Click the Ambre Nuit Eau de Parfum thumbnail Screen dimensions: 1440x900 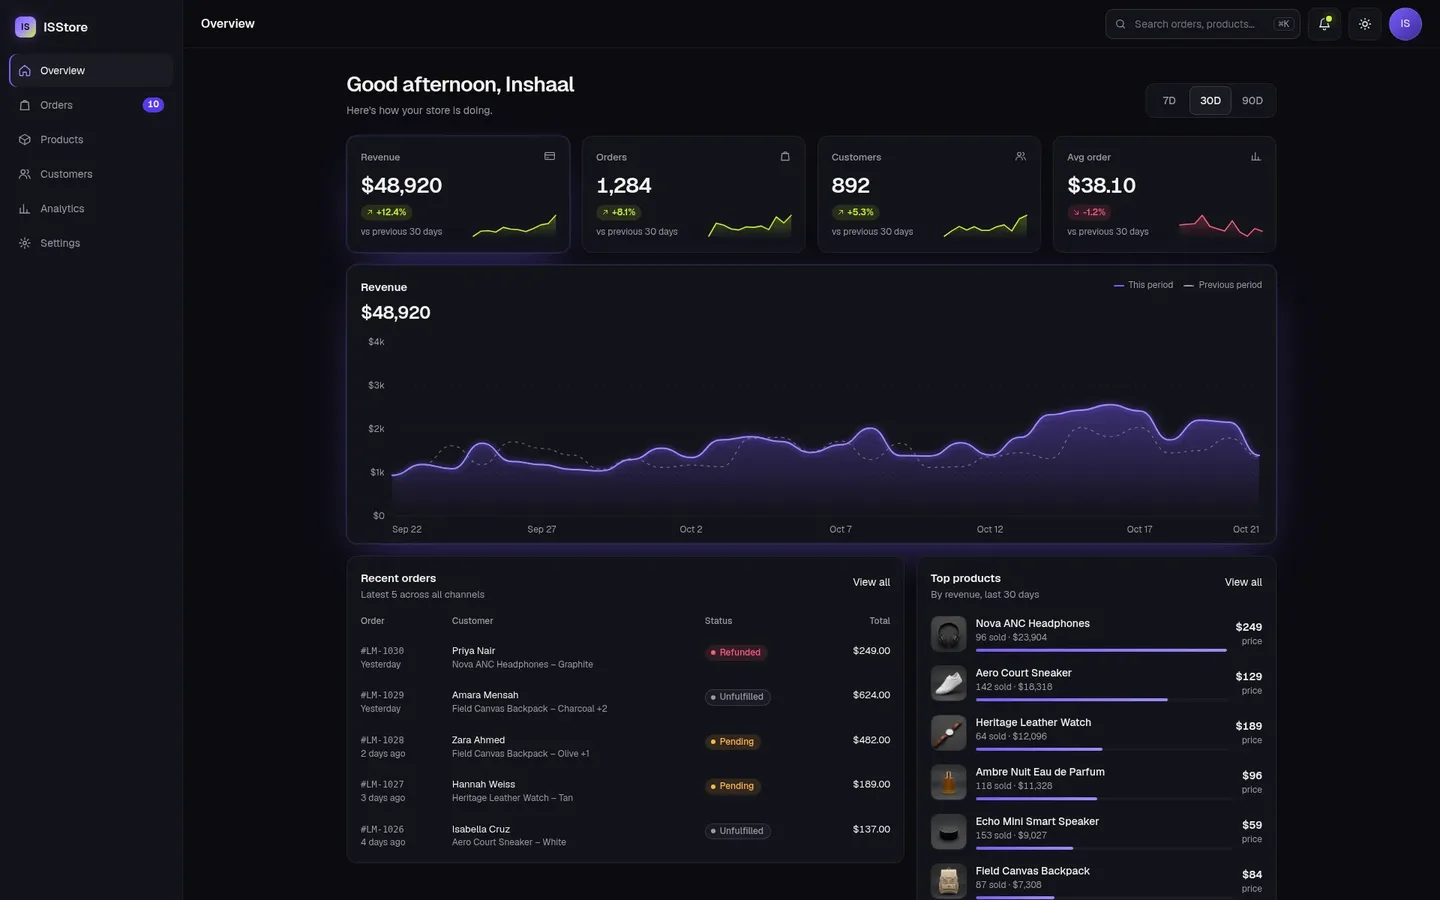tap(948, 782)
